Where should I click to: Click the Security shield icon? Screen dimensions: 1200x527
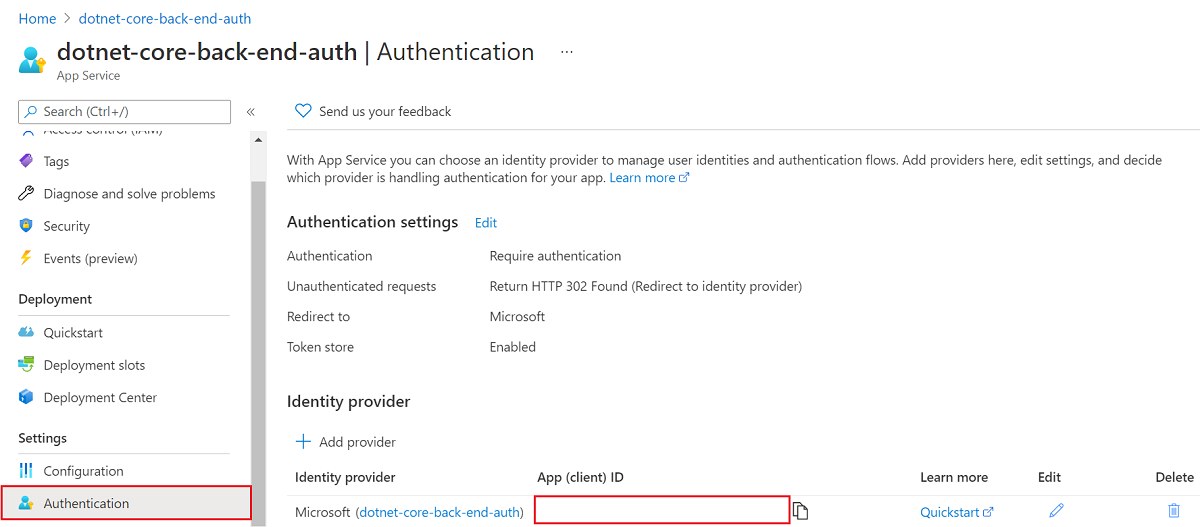[x=26, y=226]
